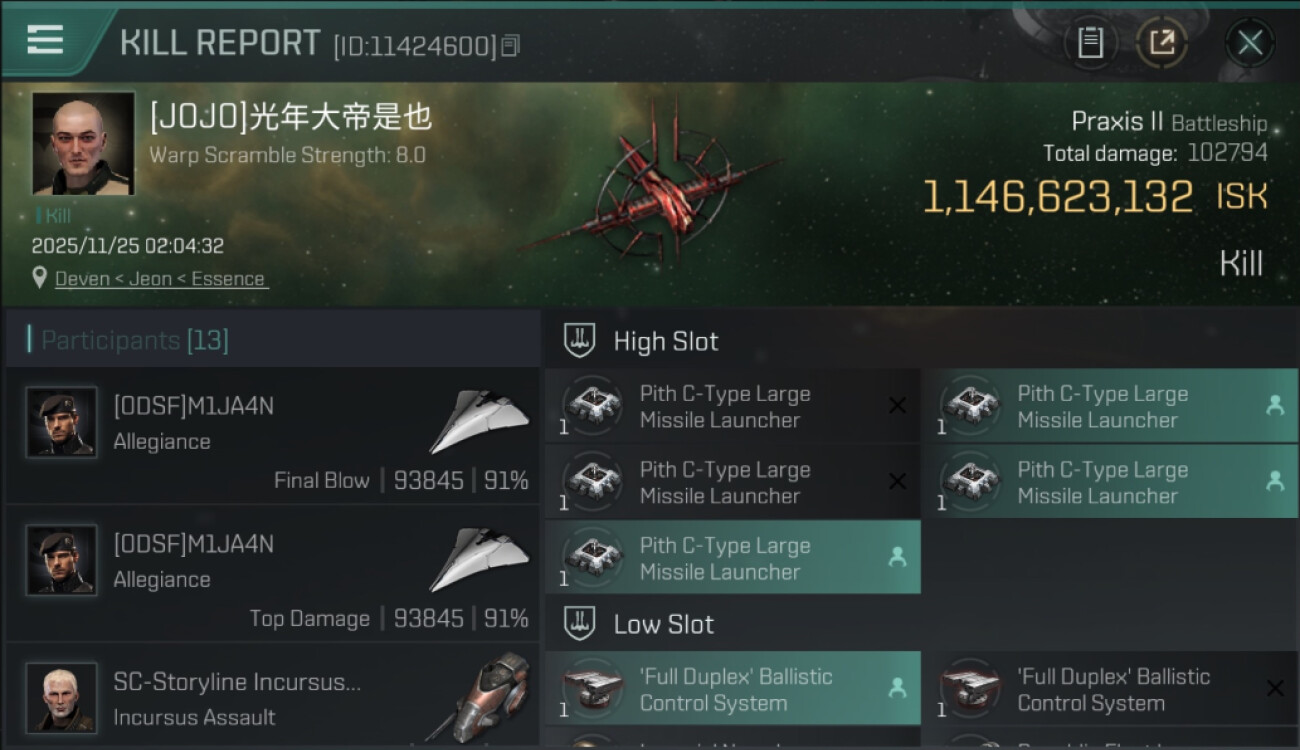This screenshot has height=750, width=1300.
Task: Select first destroyed Pith C-Type Large Missile Launcher
Action: tap(733, 406)
